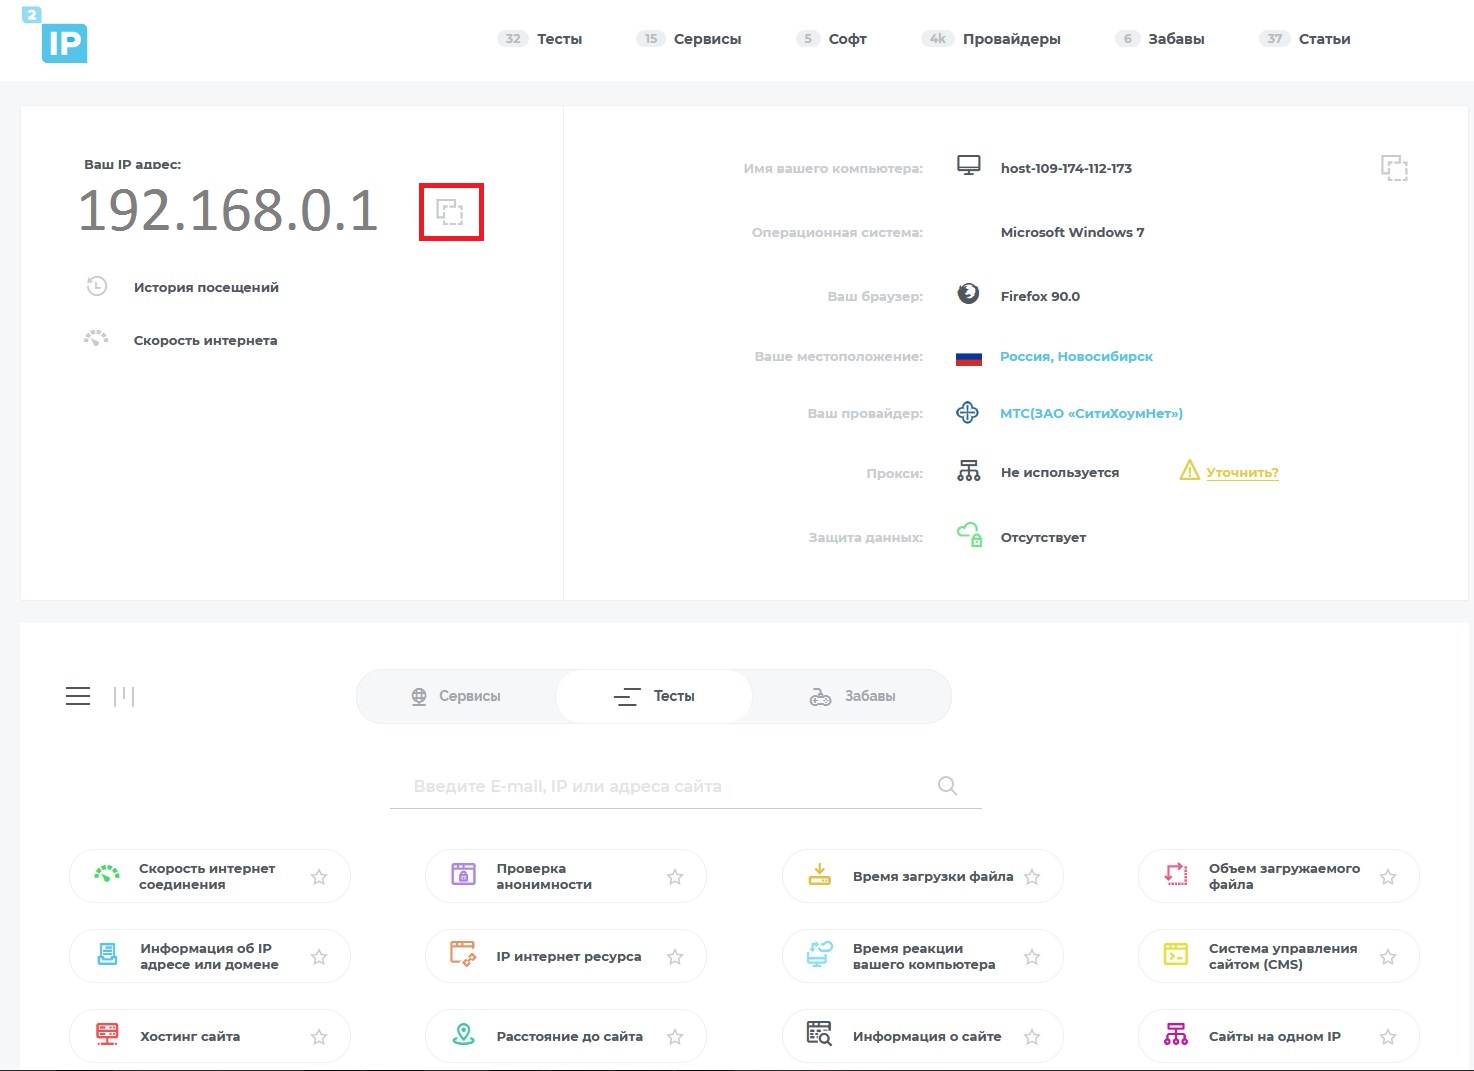Favorite Система управления сайтом star
Viewport: 1474px width, 1071px height.
[x=1388, y=957]
